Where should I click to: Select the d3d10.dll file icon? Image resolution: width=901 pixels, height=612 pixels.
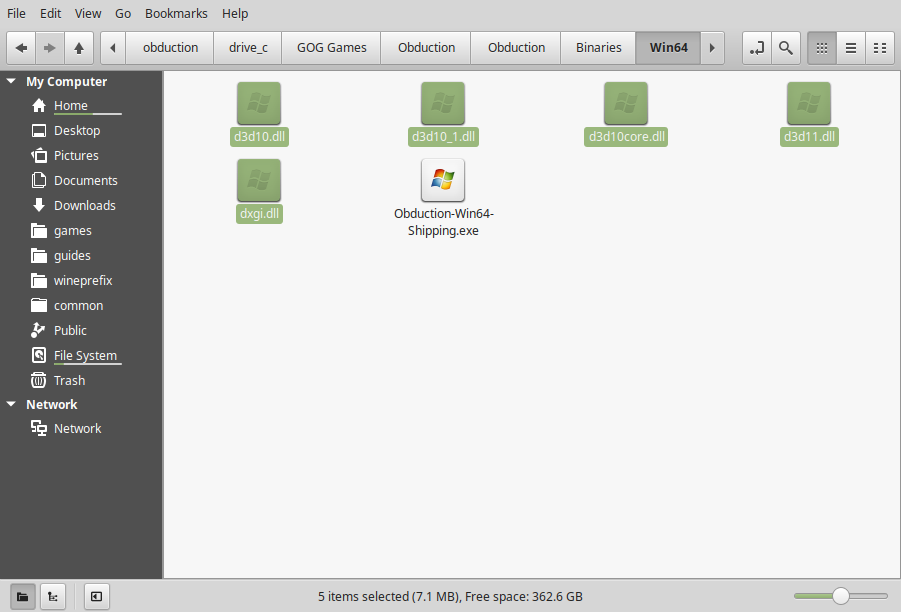(x=259, y=103)
